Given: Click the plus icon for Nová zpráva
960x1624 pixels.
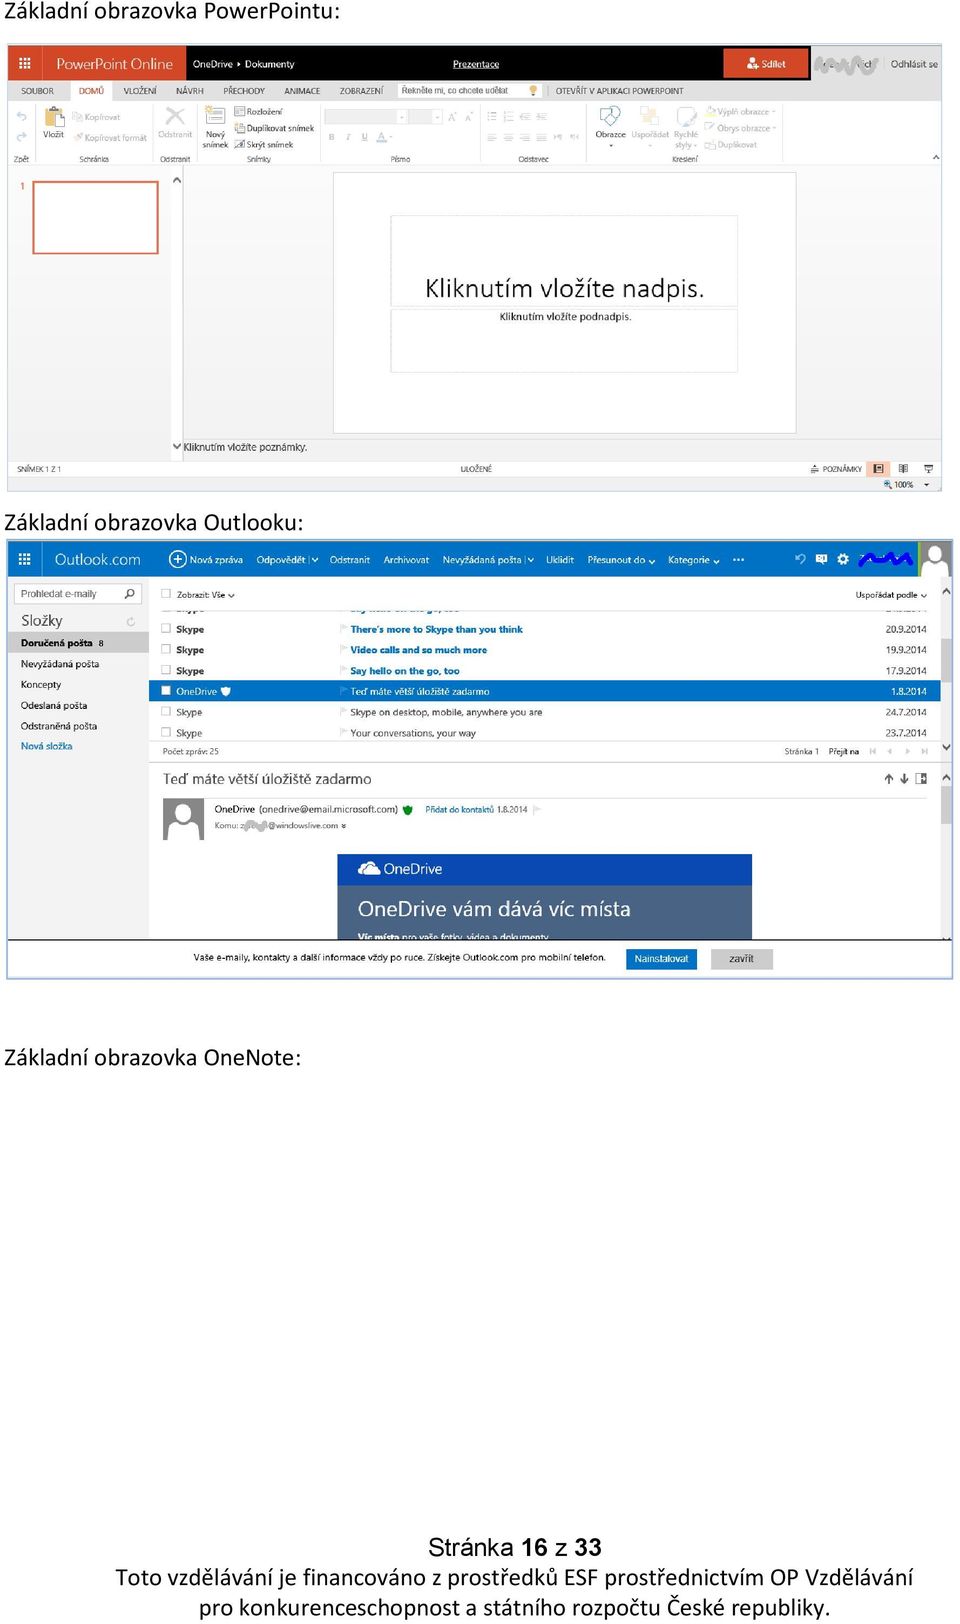Looking at the screenshot, I should pyautogui.click(x=177, y=559).
